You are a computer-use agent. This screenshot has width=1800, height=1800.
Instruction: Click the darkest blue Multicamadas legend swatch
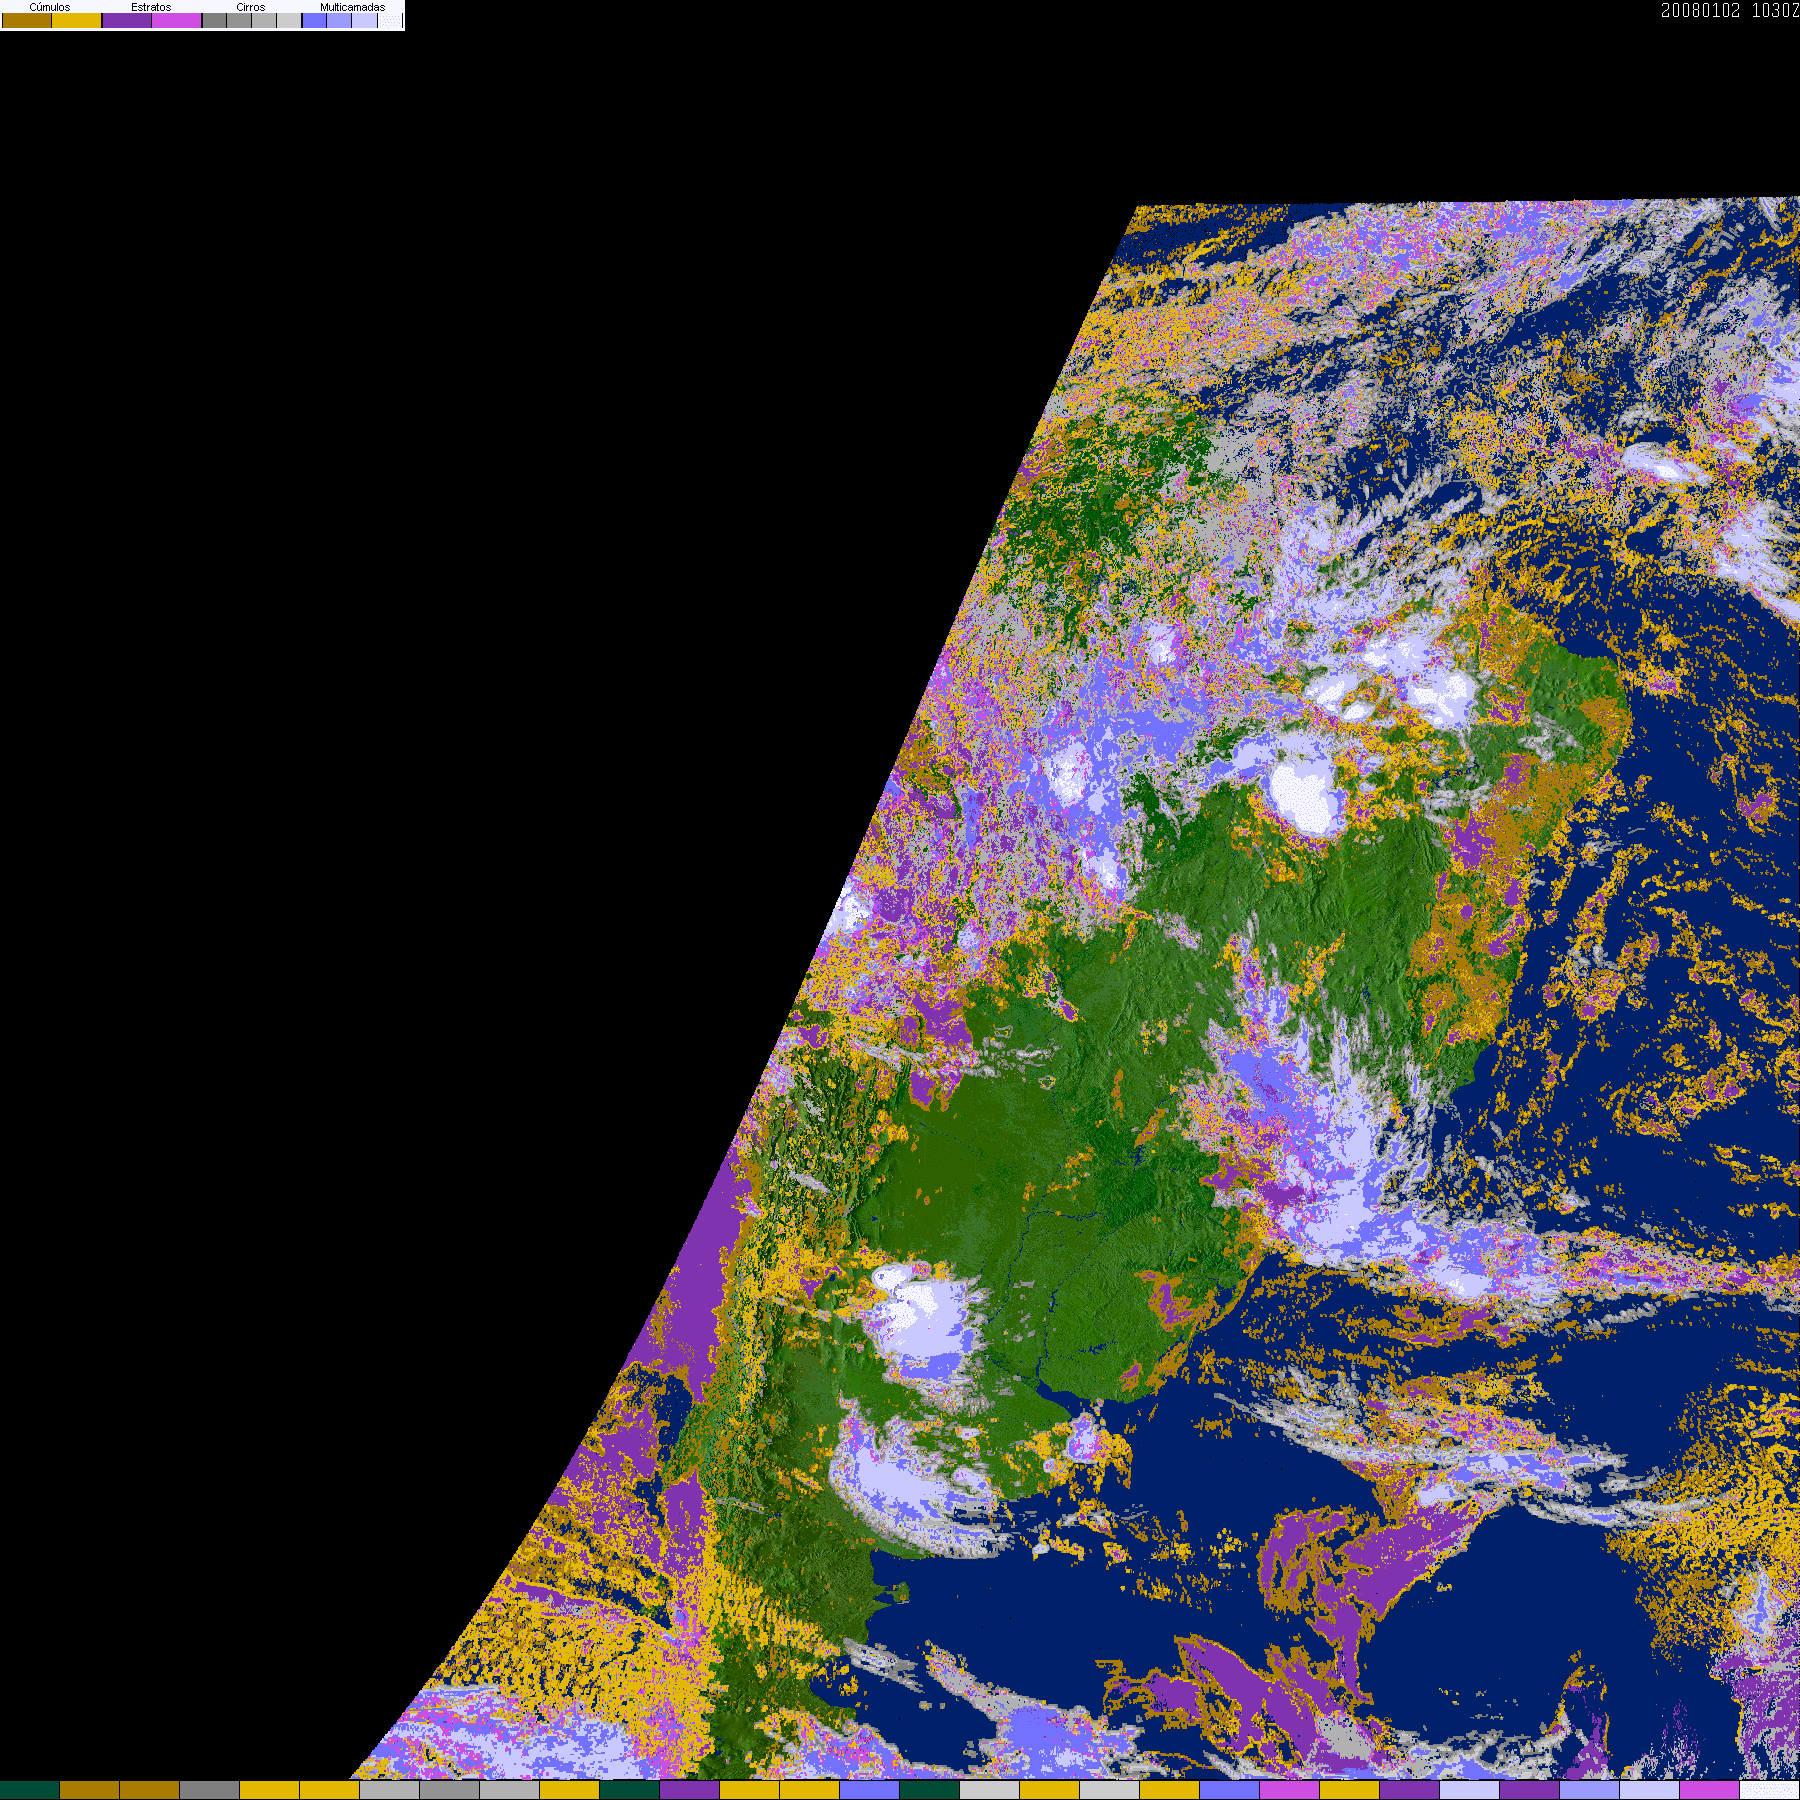click(314, 20)
